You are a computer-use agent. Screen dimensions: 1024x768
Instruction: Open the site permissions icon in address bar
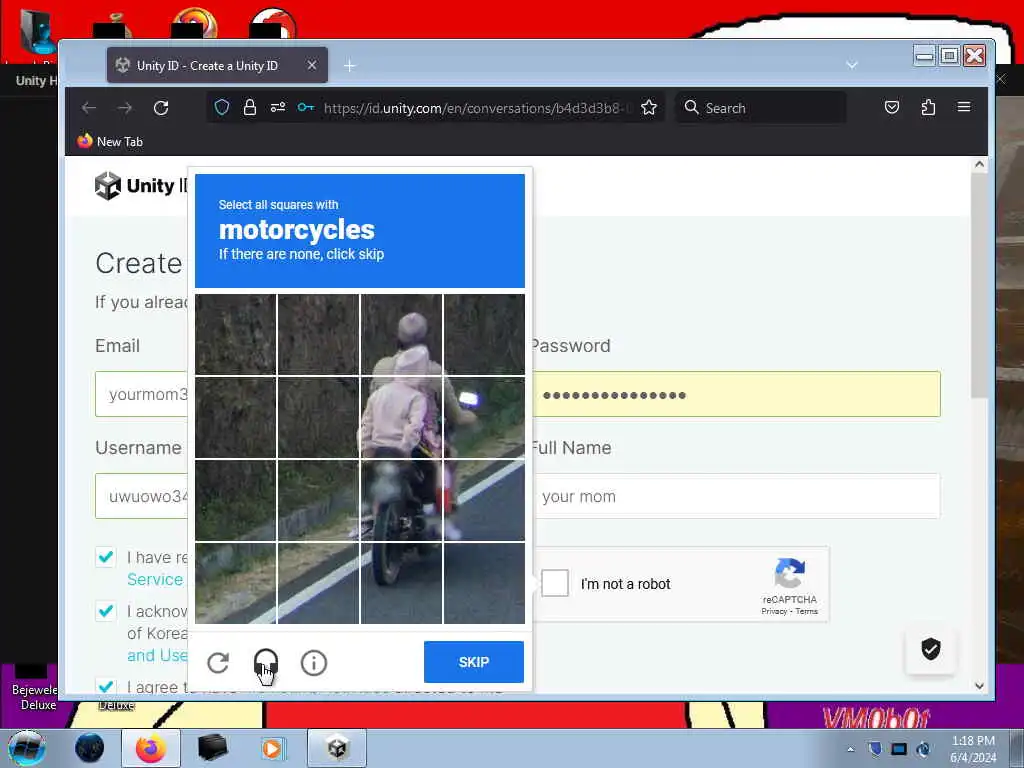[x=278, y=107]
